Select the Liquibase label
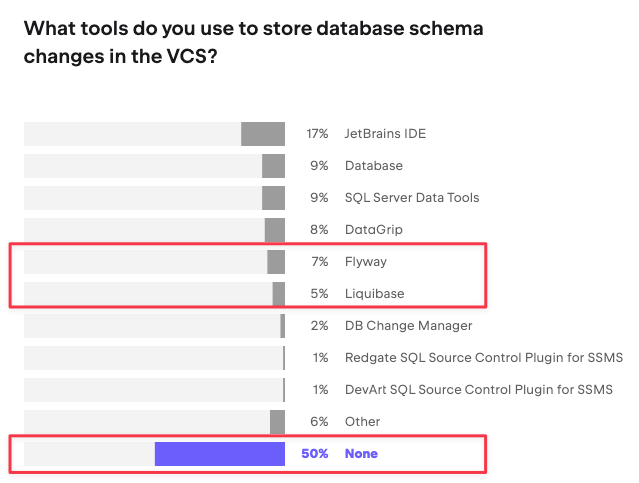 tap(374, 294)
